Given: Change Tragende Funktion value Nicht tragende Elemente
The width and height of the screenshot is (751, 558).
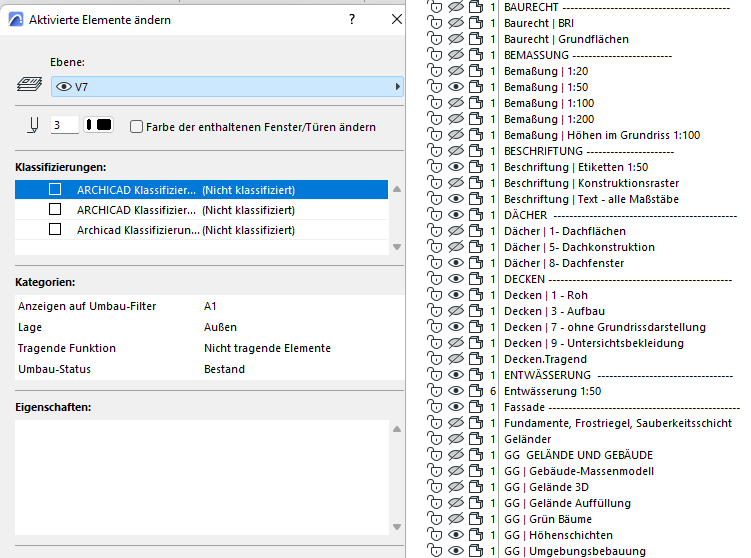Looking at the screenshot, I should 267,348.
